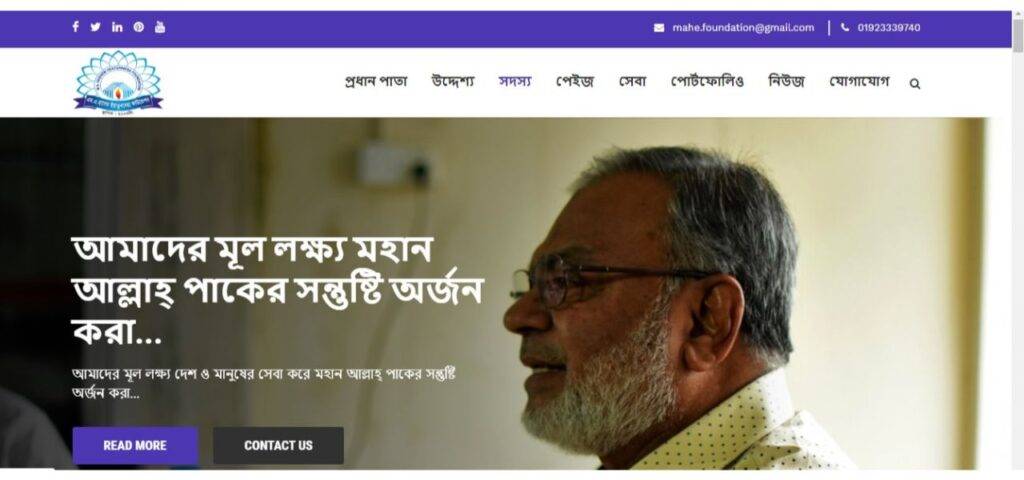This screenshot has height=480, width=1024.
Task: Go to the যোগাযোগ page
Action: click(859, 82)
